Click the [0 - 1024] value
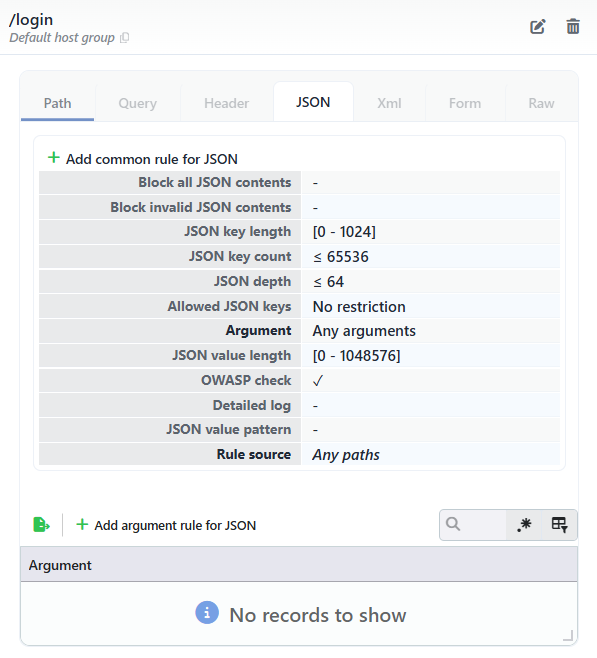Image resolution: width=597 pixels, height=658 pixels. point(344,232)
